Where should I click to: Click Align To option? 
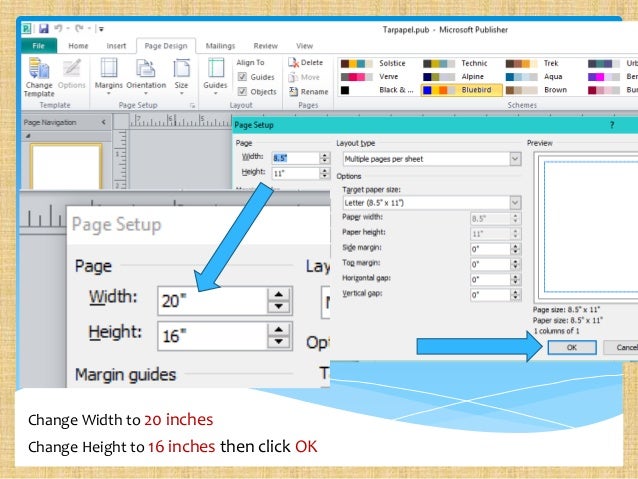click(250, 62)
